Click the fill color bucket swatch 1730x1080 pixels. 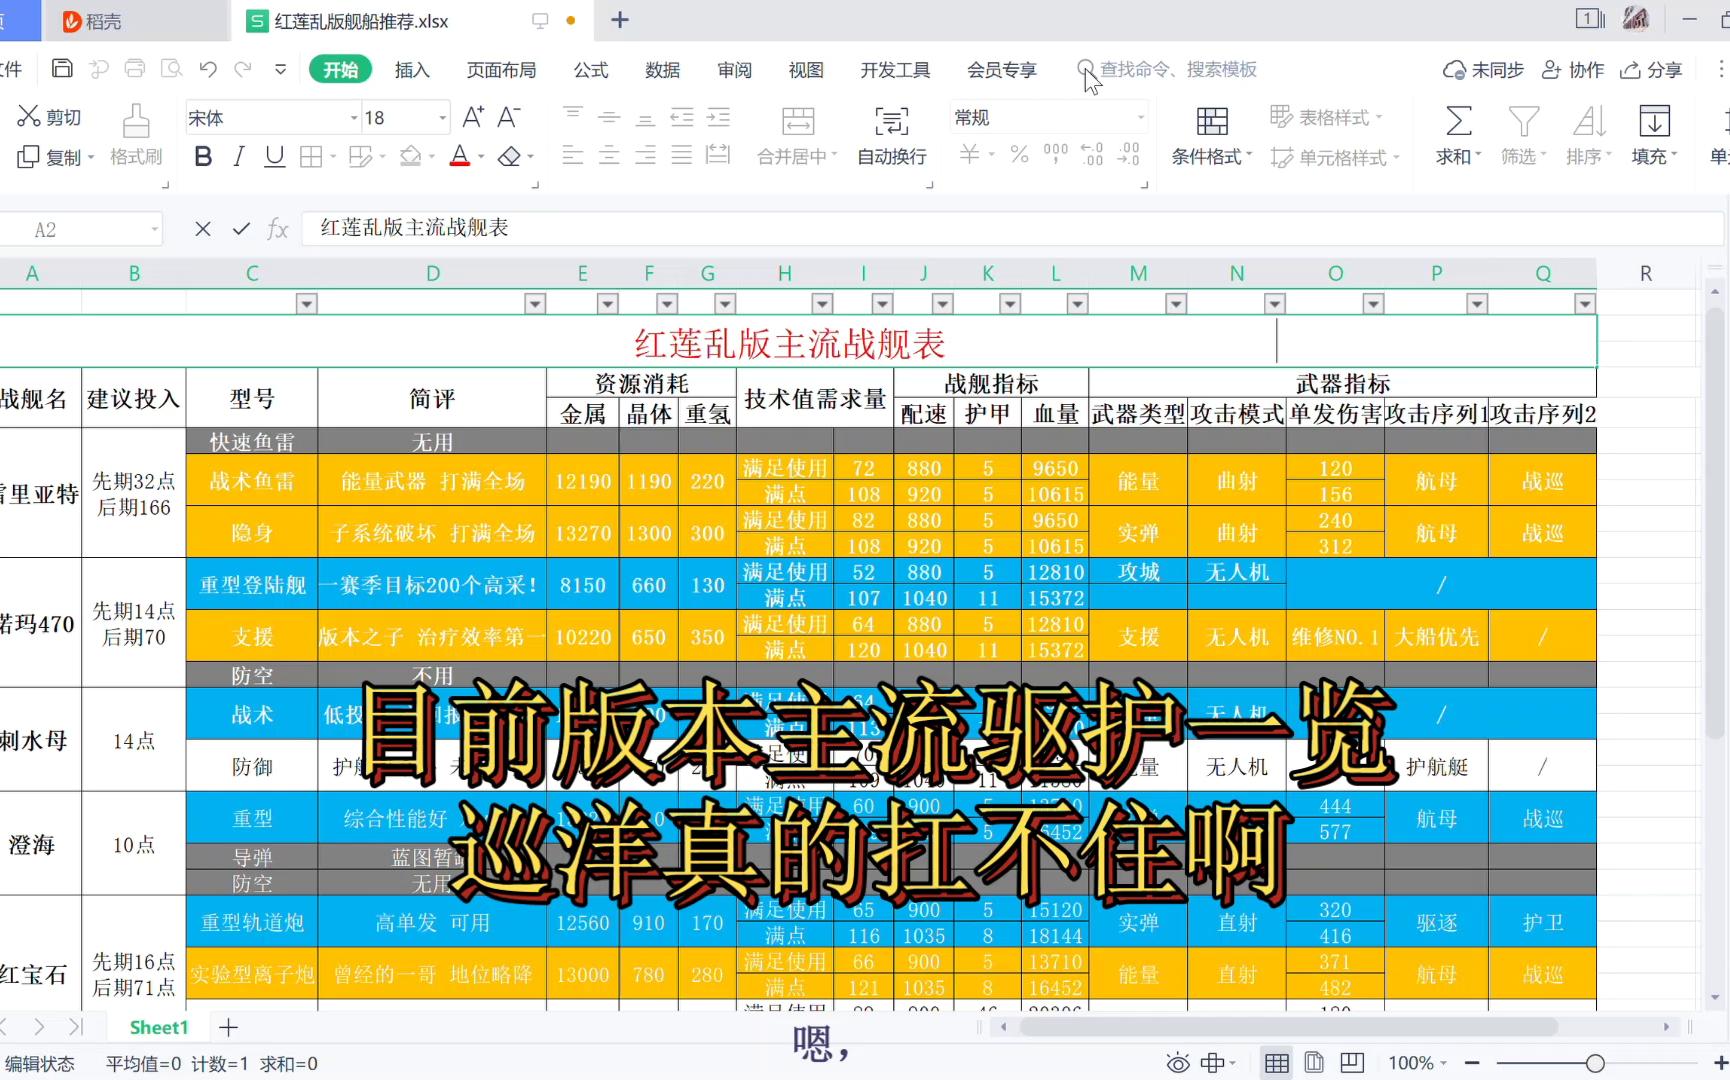click(x=410, y=157)
